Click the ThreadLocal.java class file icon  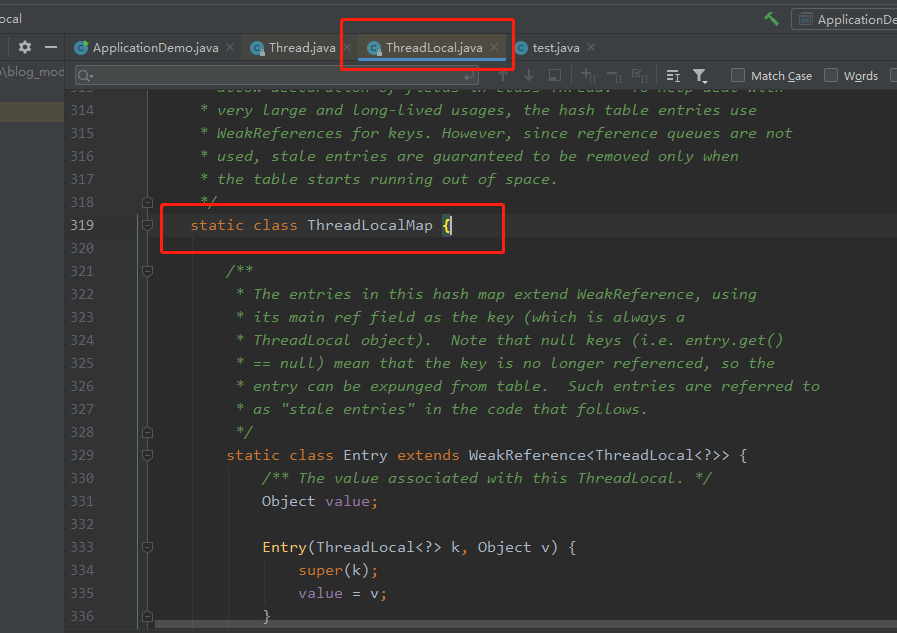[x=374, y=49]
